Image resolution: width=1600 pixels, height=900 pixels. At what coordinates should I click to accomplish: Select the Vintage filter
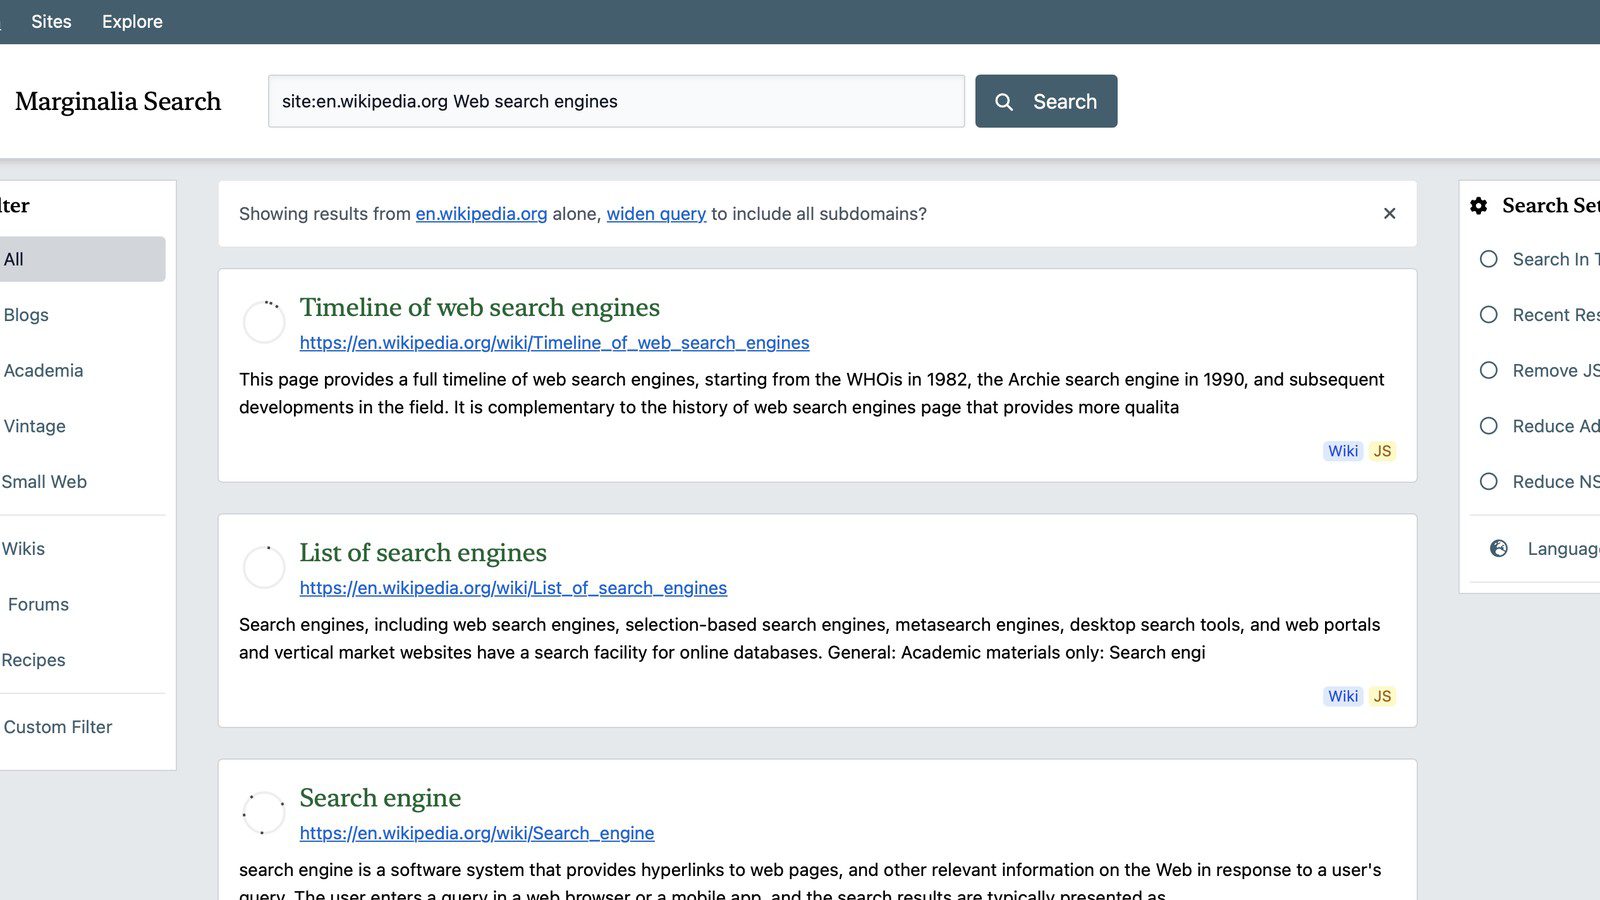pos(80,426)
